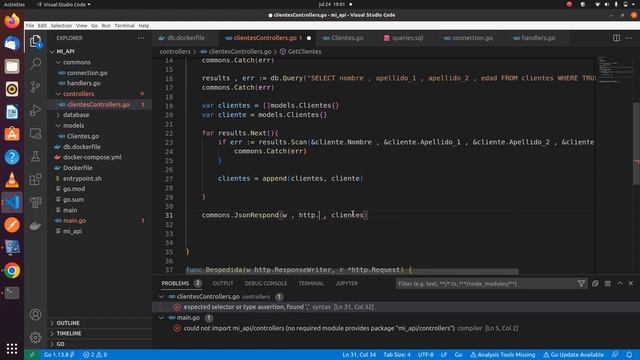Viewport: 640px width, 360px height.
Task: Open Explorer panel More Actions ellipsis
Action: (141, 38)
